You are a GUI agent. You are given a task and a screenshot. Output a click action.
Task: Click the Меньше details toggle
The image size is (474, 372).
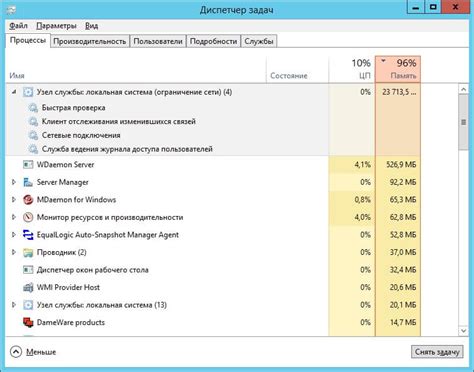point(33,352)
